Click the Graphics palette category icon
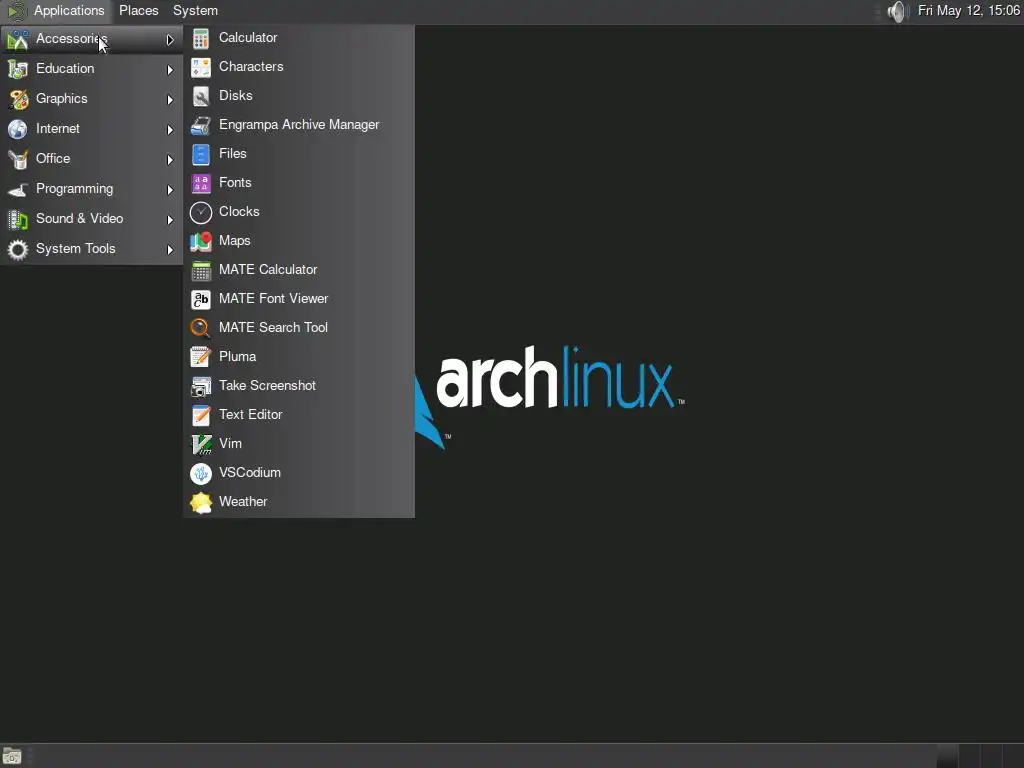Screen dimensions: 1024x768 [x=18, y=99]
